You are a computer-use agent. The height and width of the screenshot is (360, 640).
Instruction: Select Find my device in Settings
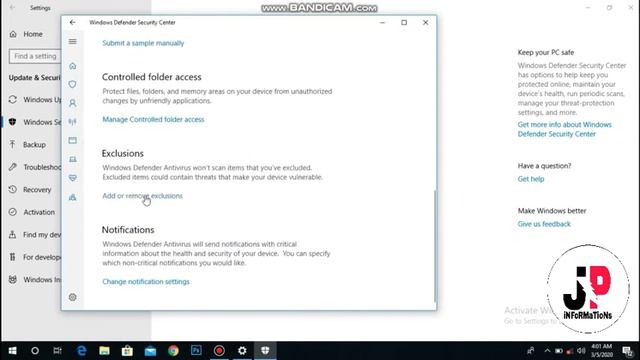(35, 234)
